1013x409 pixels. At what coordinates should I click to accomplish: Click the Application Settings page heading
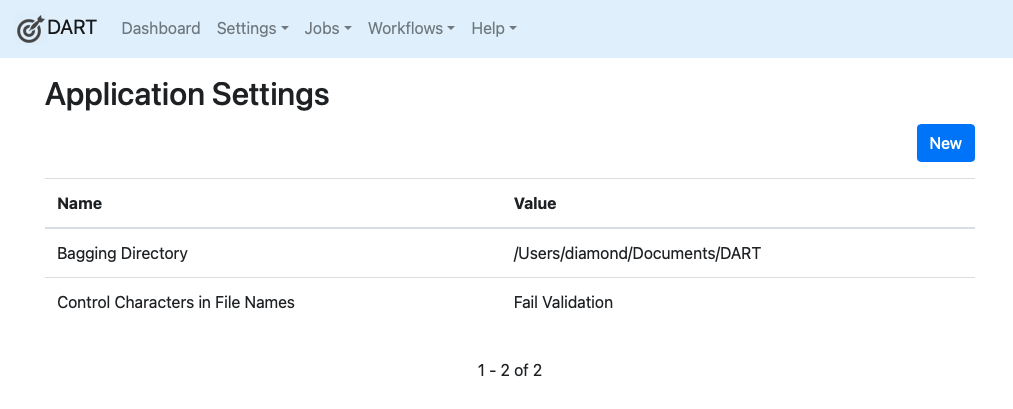tap(187, 95)
